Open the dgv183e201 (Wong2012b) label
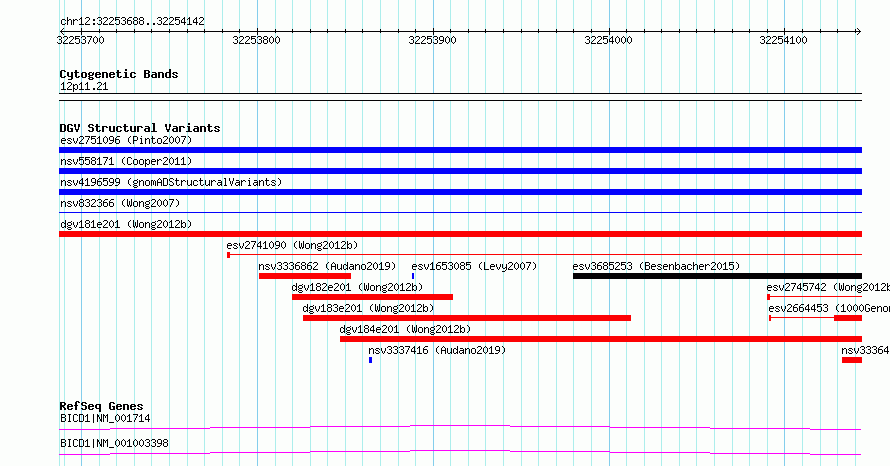890x466 pixels. [x=368, y=308]
